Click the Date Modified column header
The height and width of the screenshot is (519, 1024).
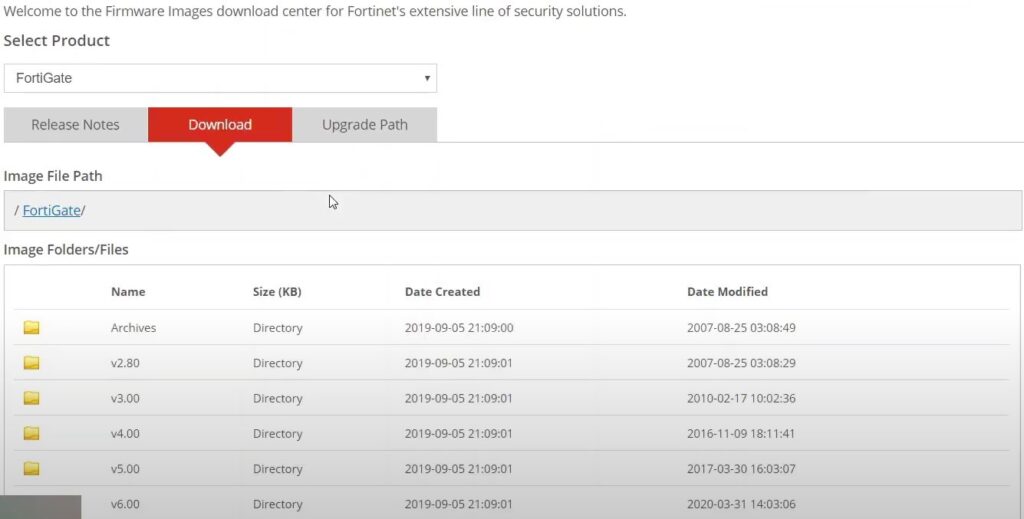(727, 292)
